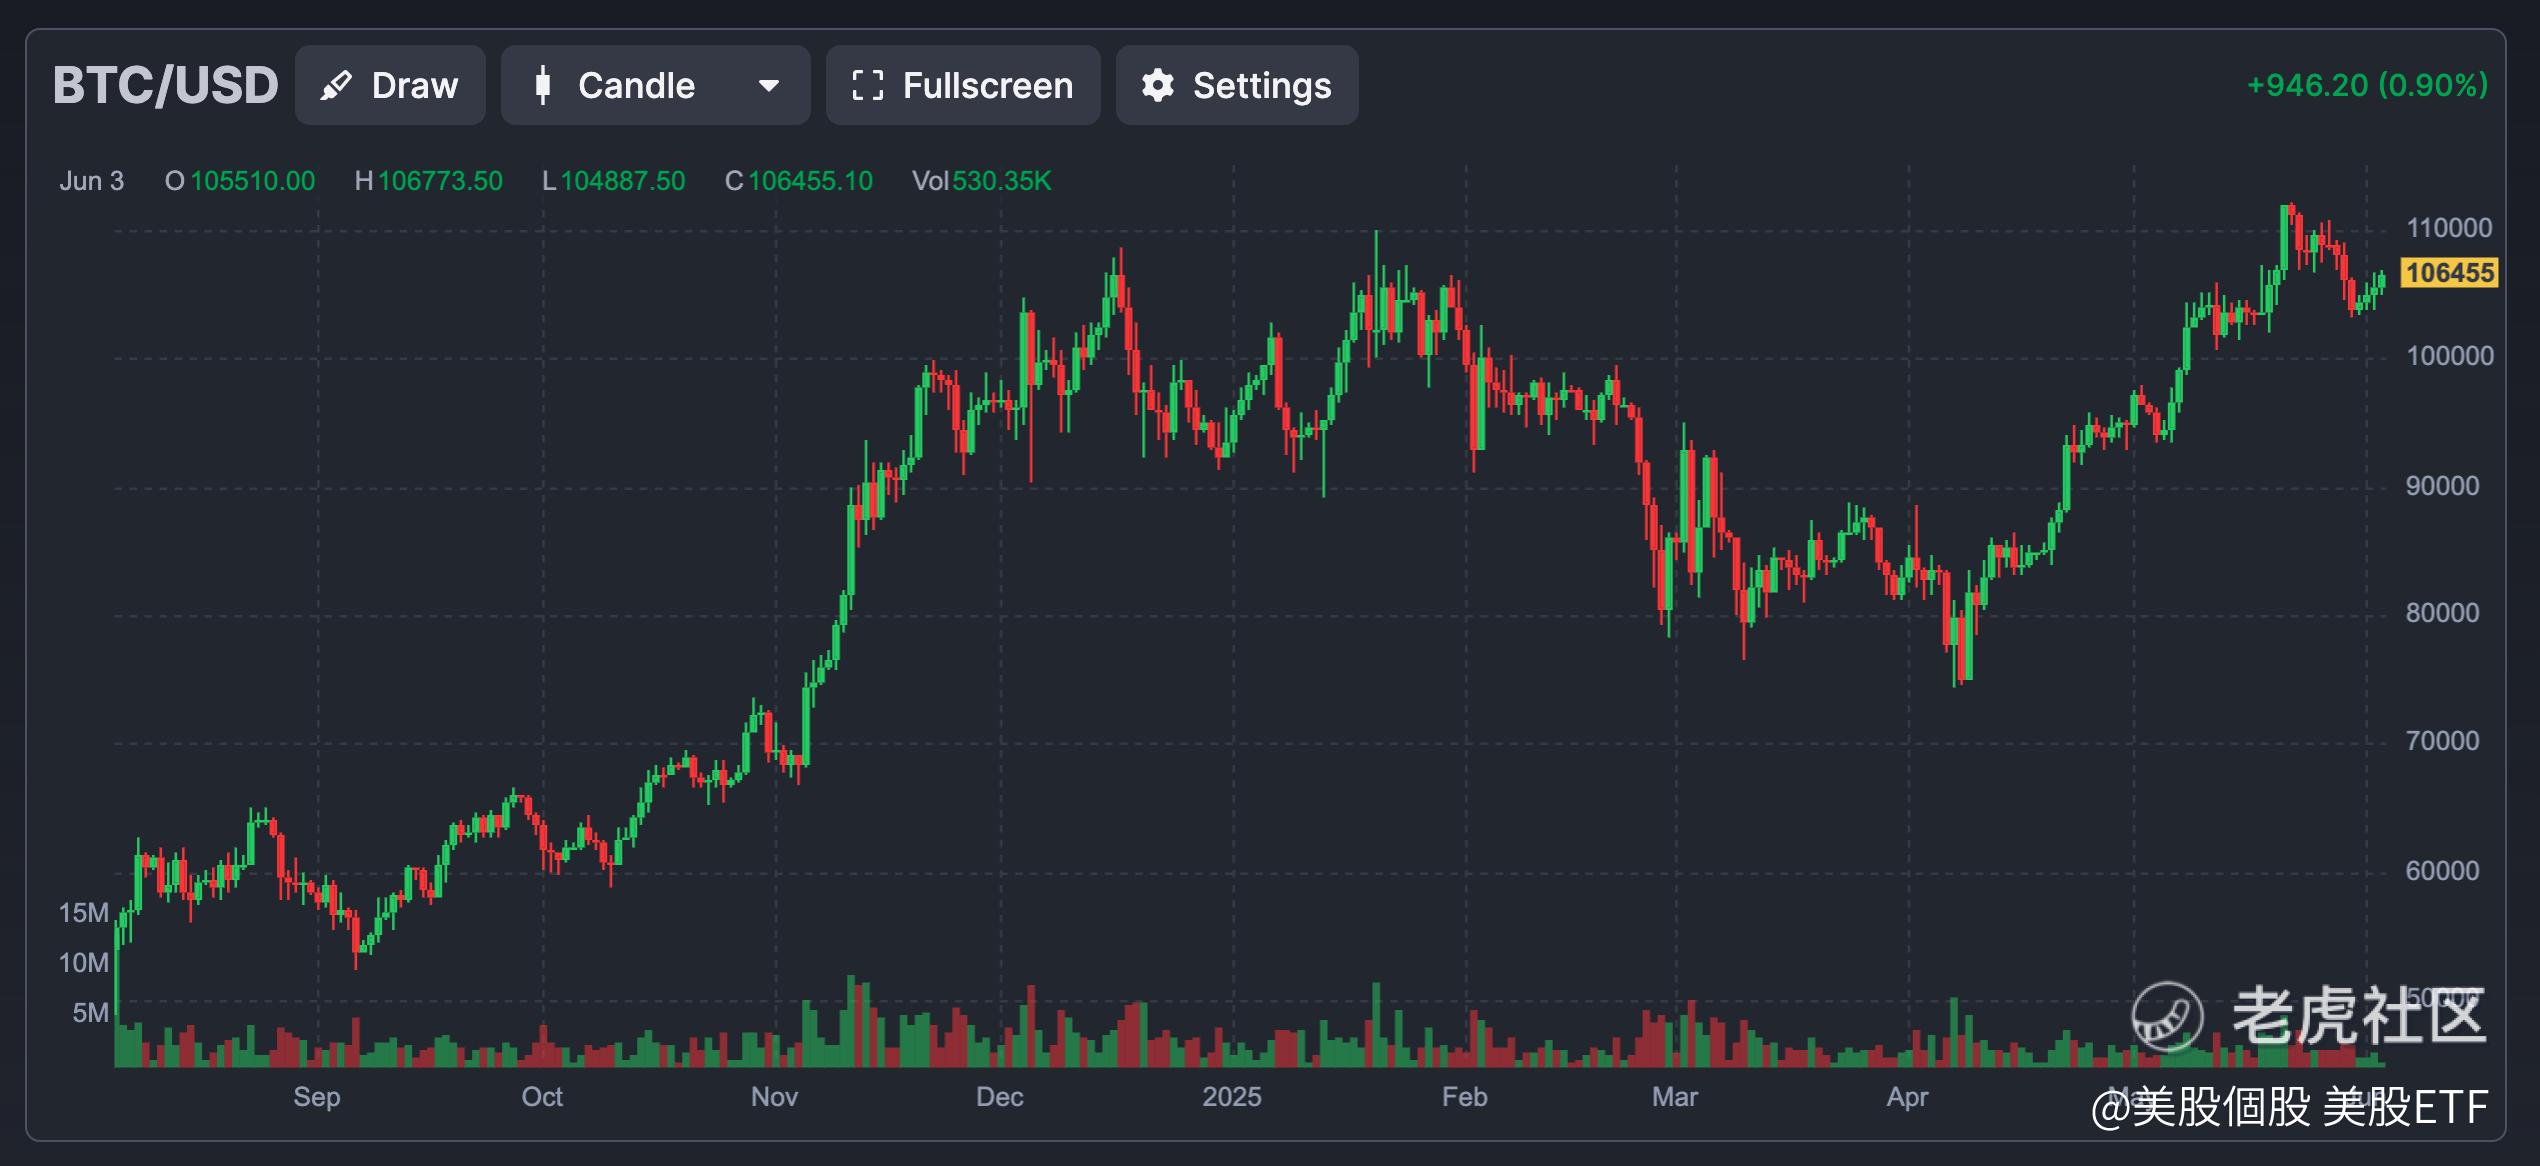Expand the Candle dropdown arrow
This screenshot has width=2540, height=1166.
(x=768, y=86)
